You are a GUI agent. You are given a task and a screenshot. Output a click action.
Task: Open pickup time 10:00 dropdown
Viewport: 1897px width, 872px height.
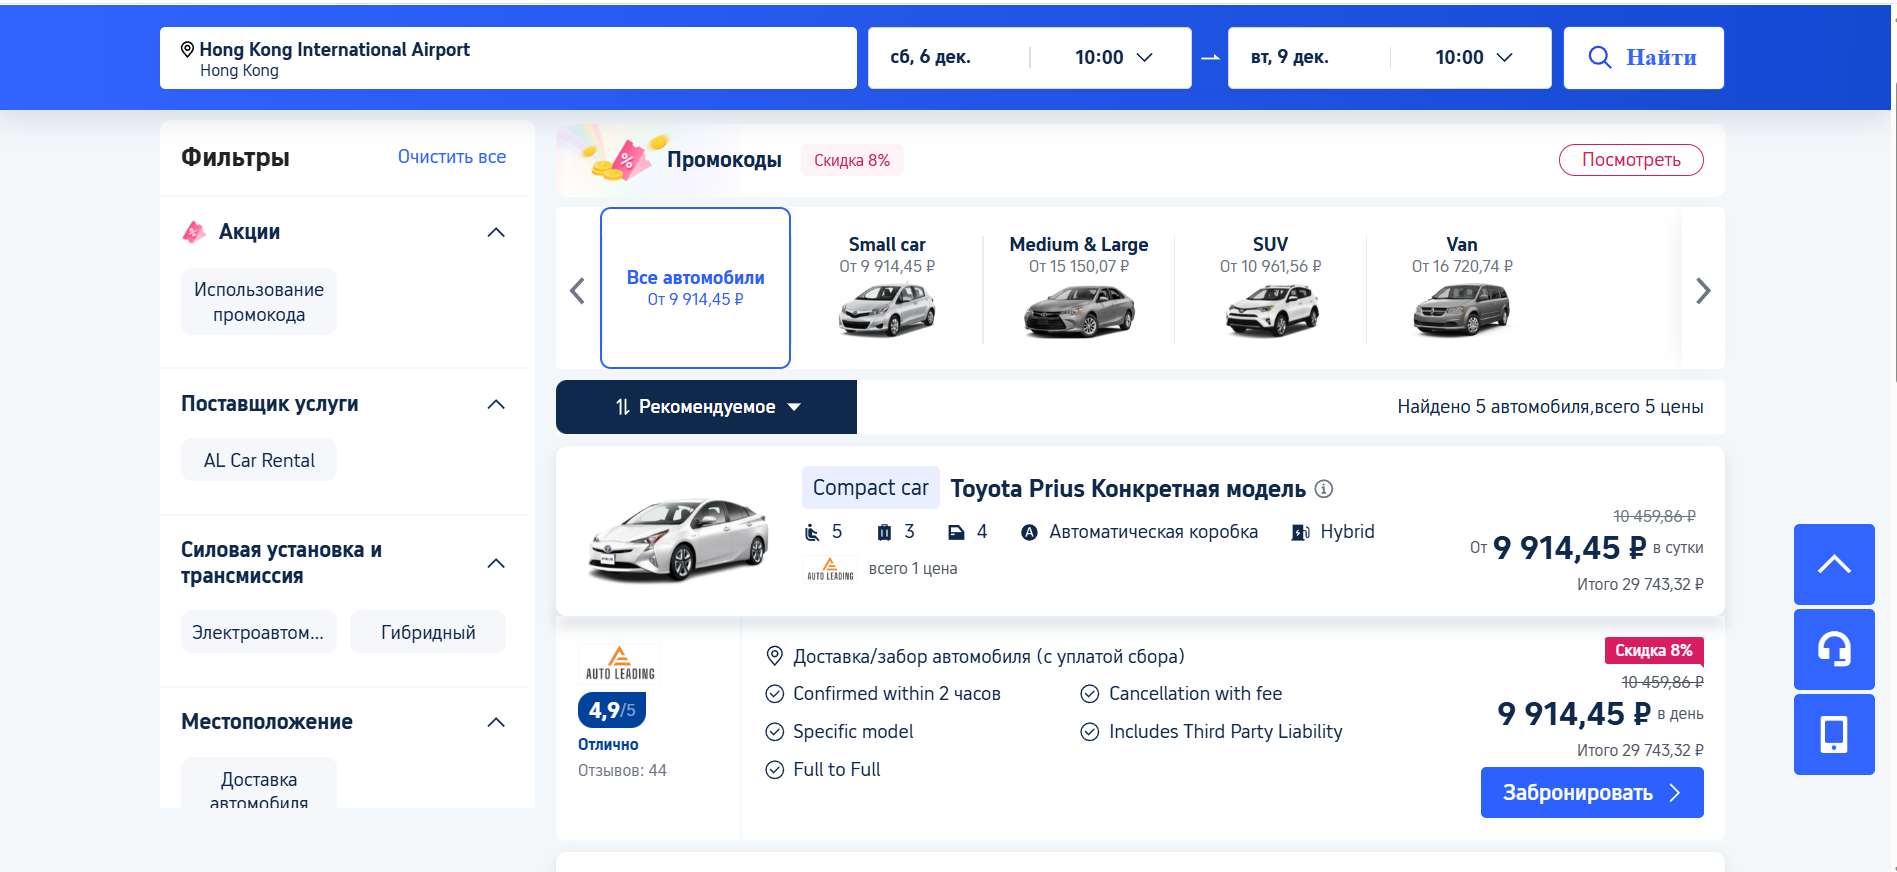(1112, 58)
